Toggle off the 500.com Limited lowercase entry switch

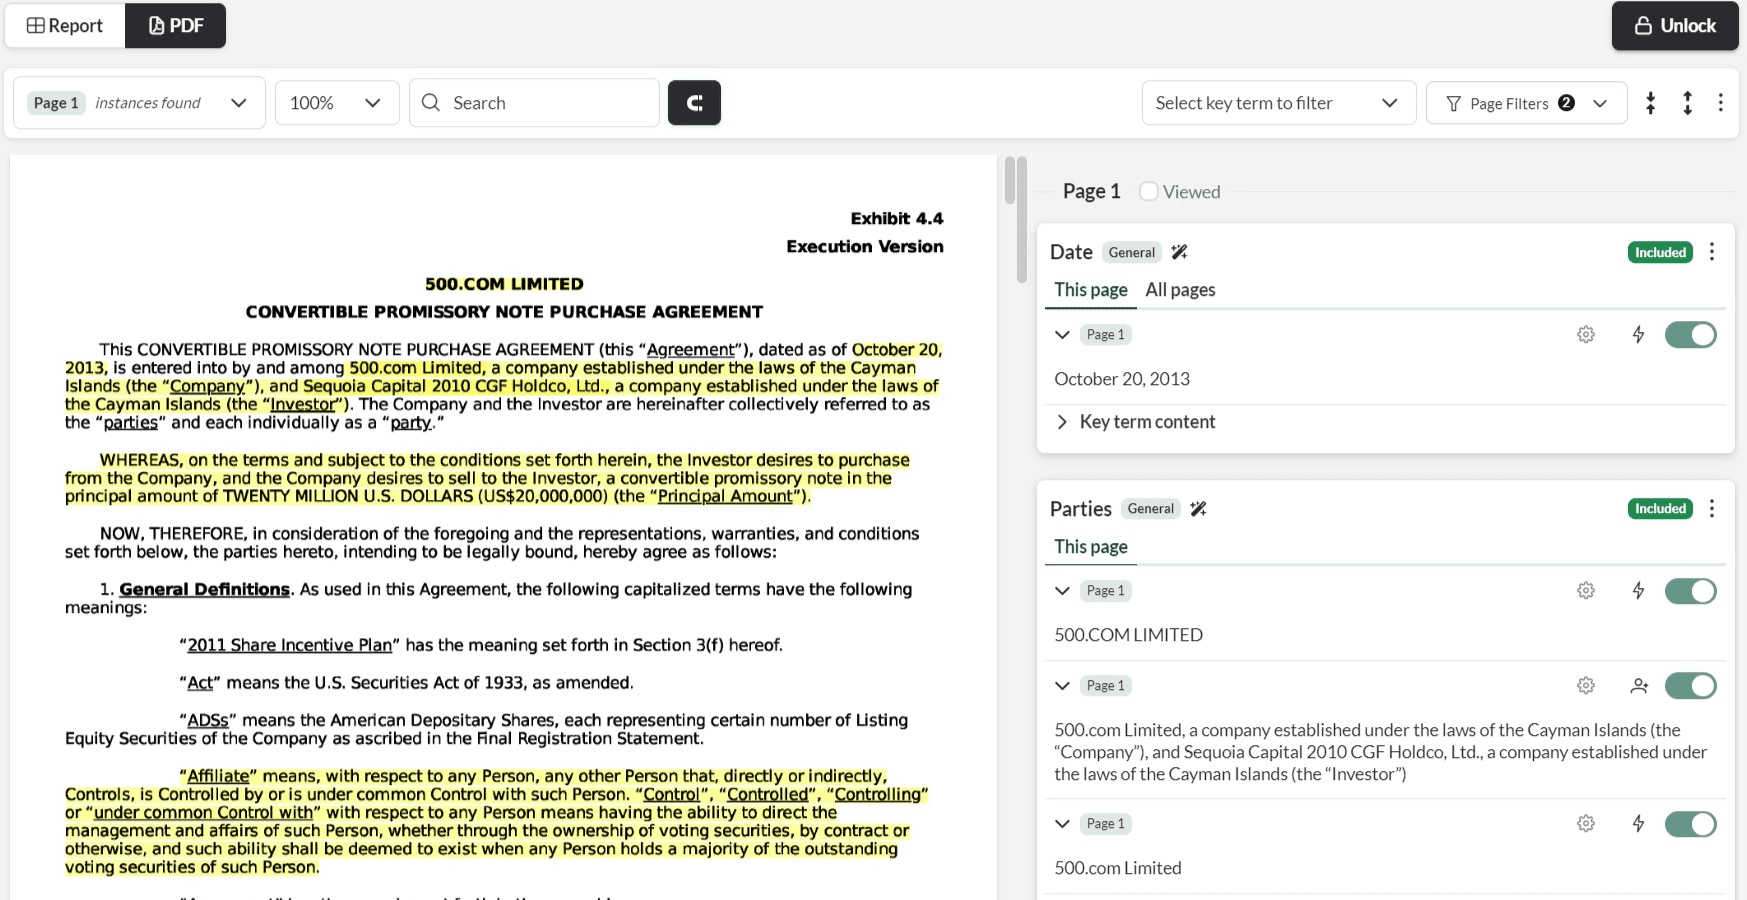coord(1690,824)
